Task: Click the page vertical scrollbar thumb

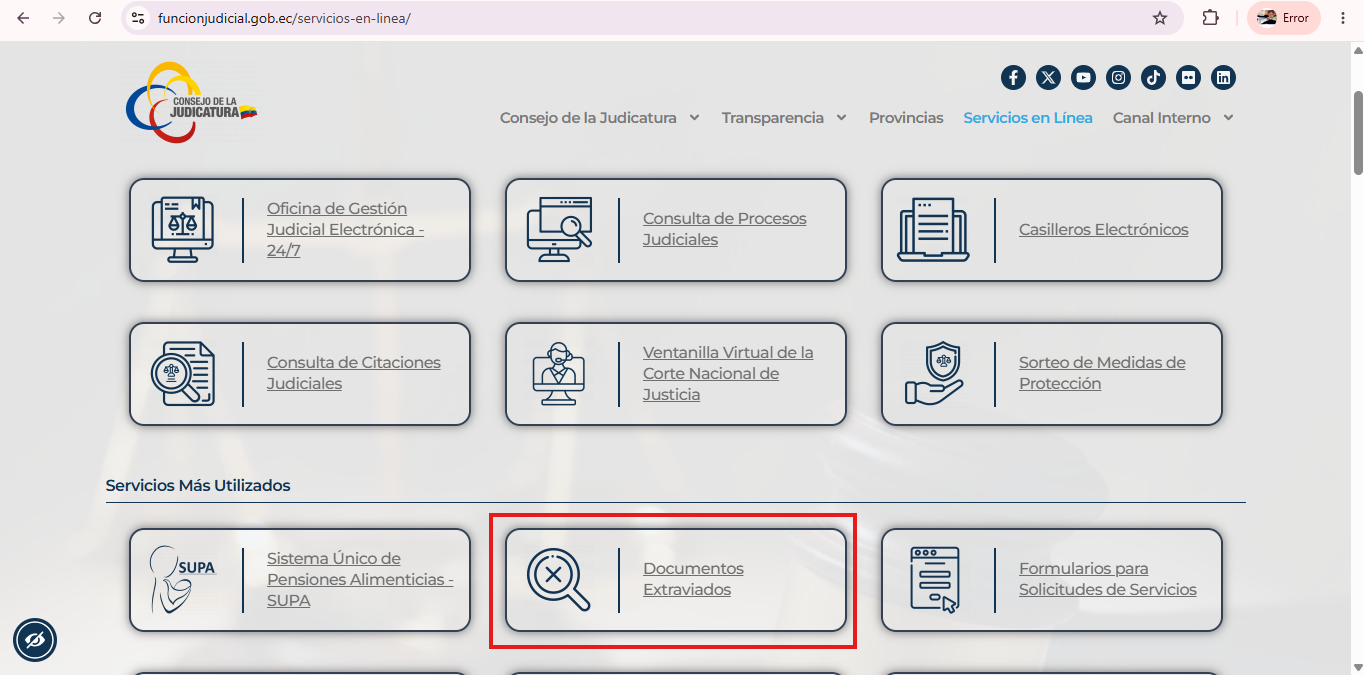Action: point(1357,132)
